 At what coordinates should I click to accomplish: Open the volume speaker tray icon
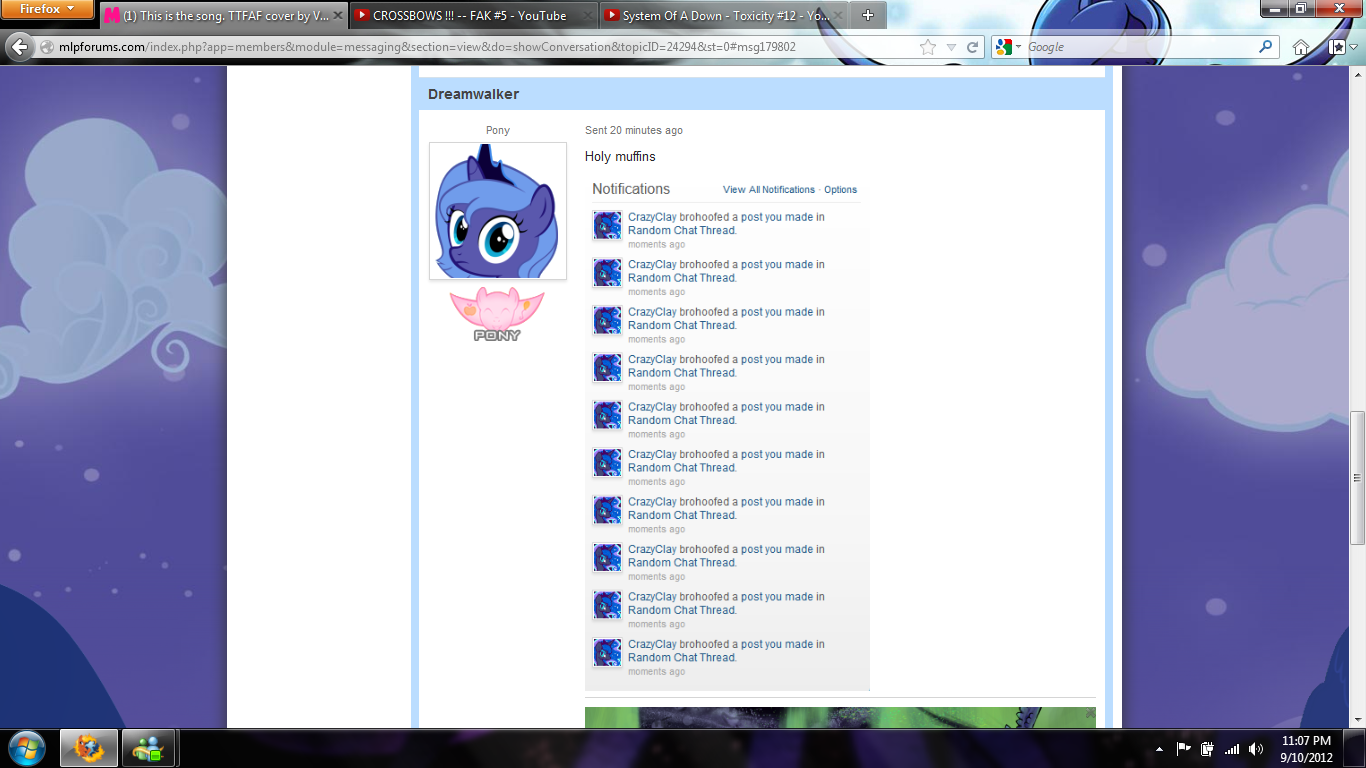click(x=1256, y=749)
